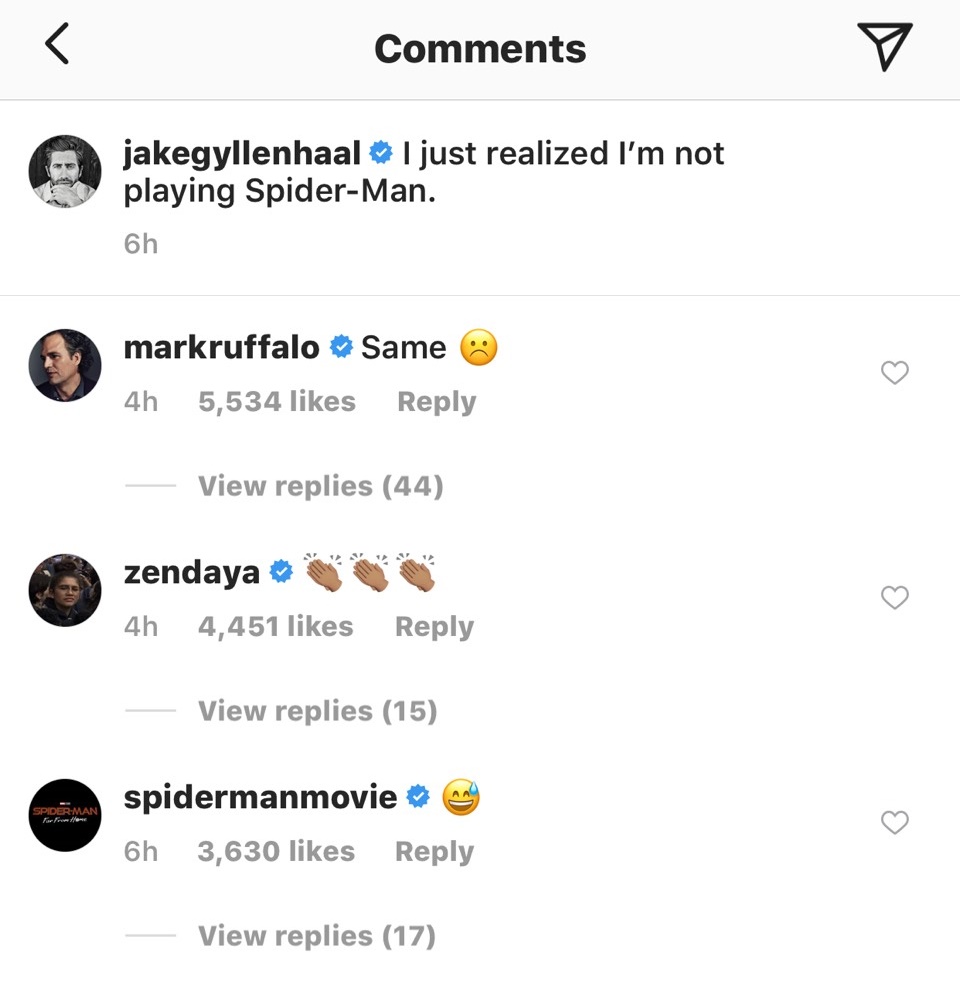This screenshot has height=984, width=960.
Task: Open the spidermanmovie username link
Action: pos(260,797)
